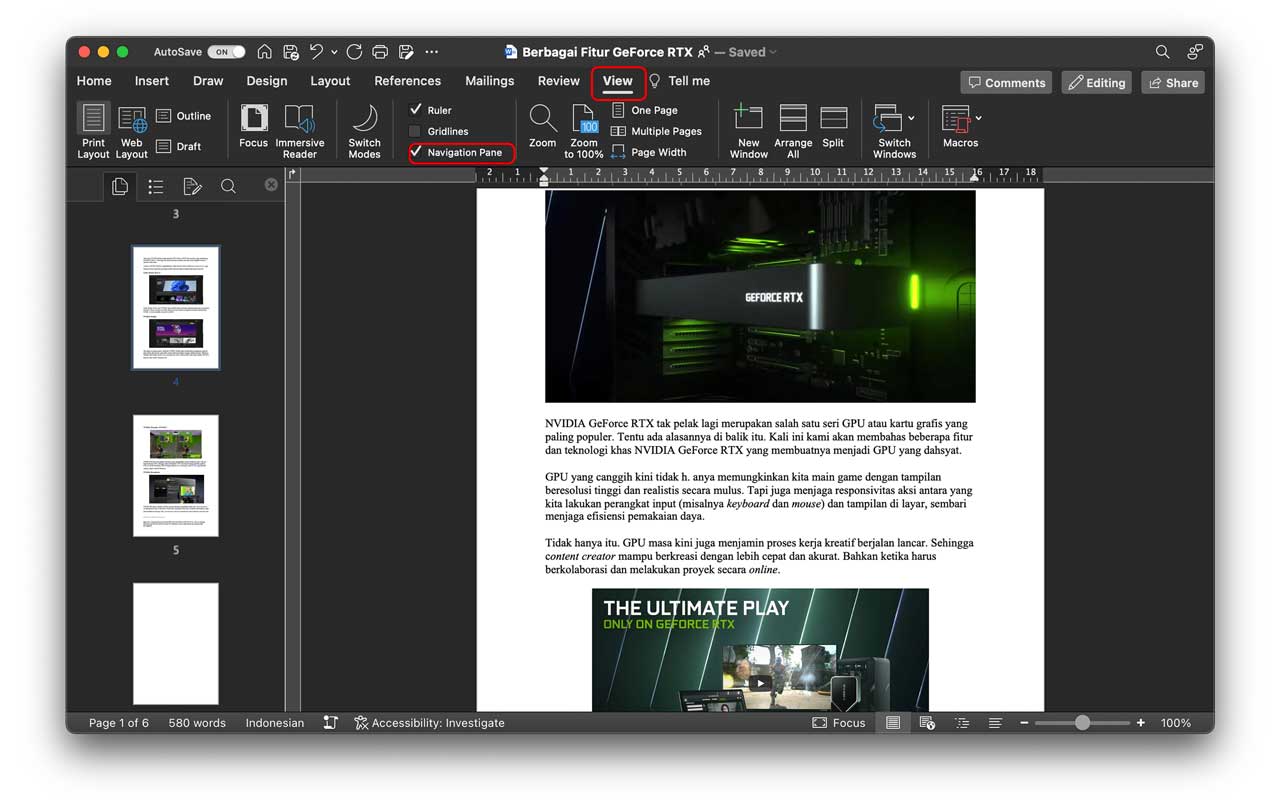1280x804 pixels.
Task: Turn off the AutoSave toggle
Action: tap(226, 52)
